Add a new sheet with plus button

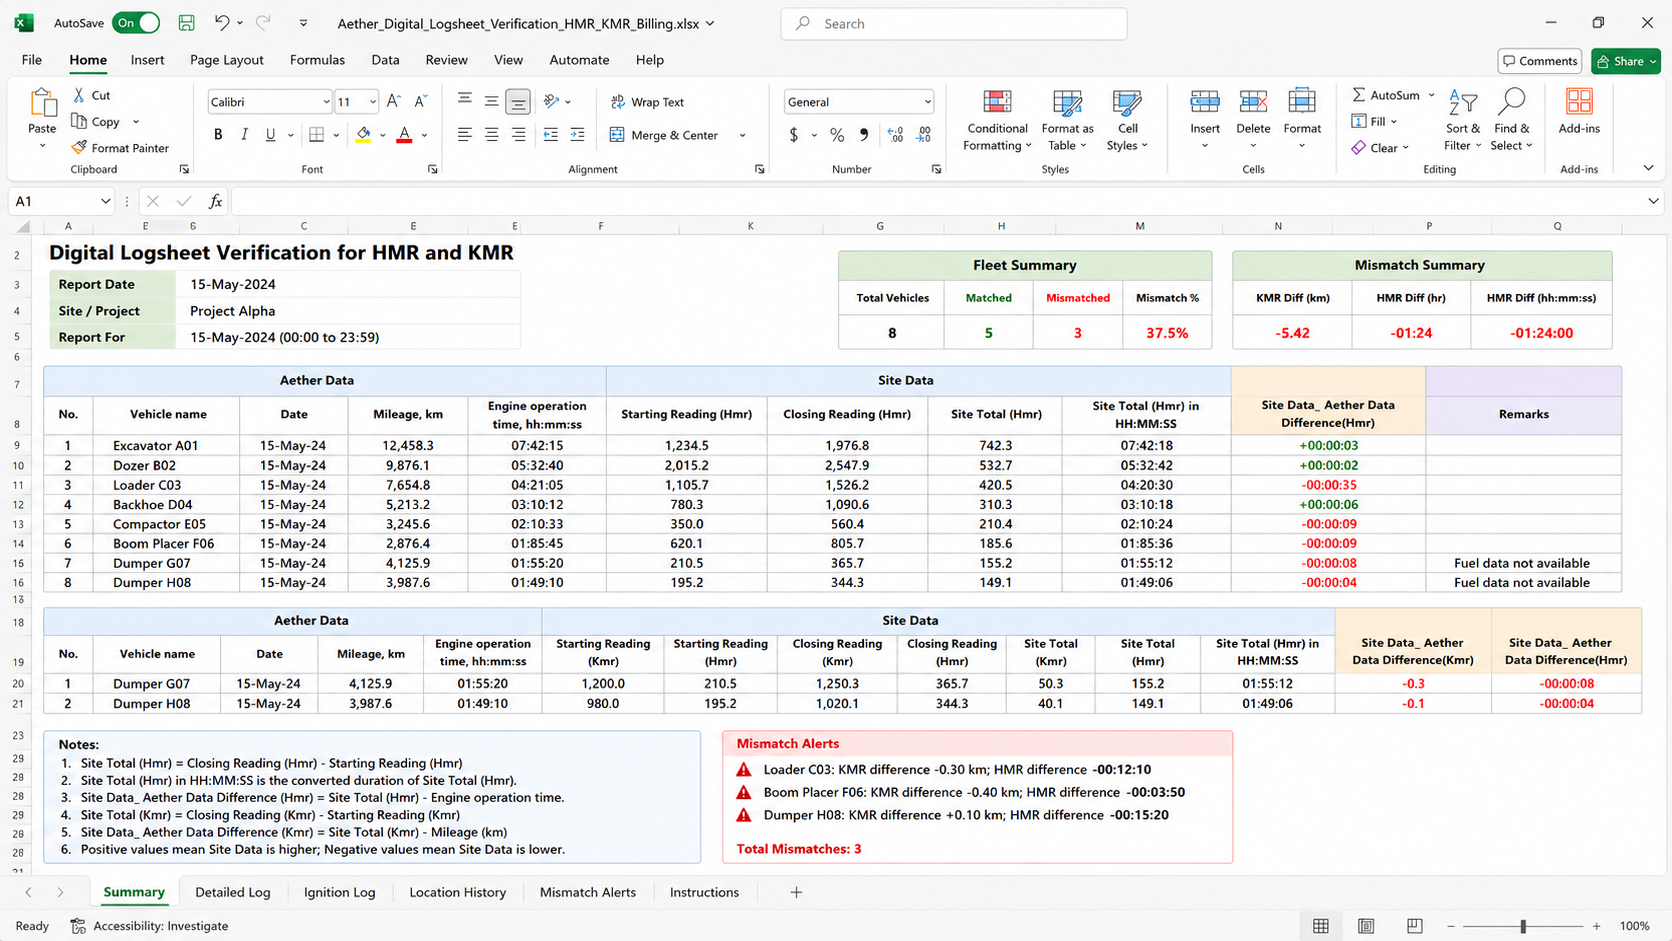click(x=796, y=892)
